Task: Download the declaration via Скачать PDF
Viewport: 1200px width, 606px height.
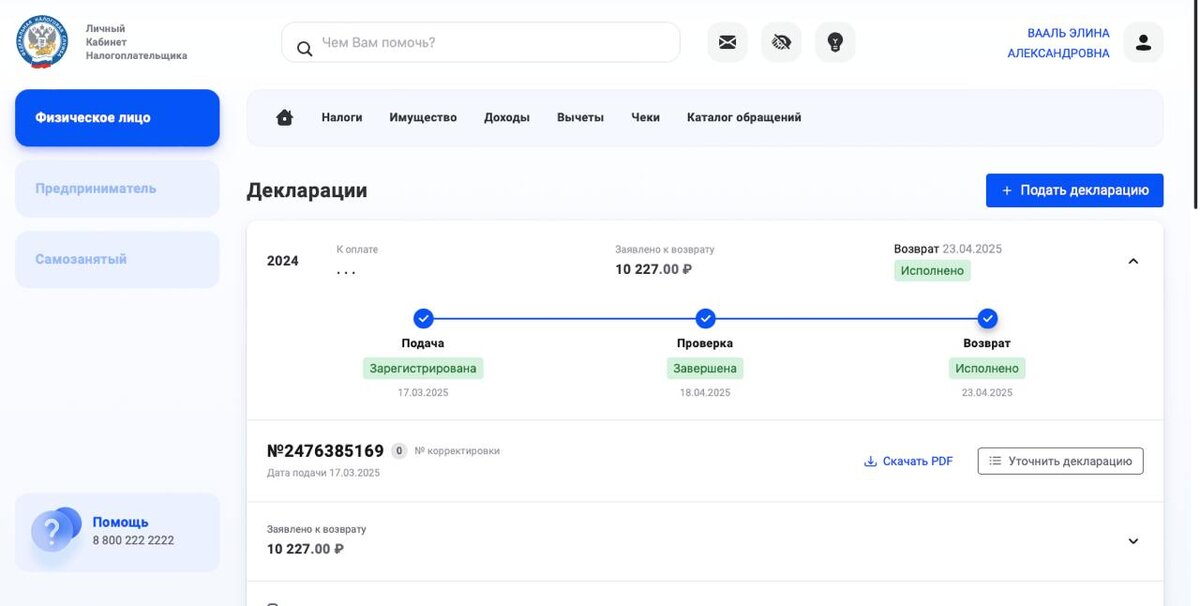Action: (x=908, y=461)
